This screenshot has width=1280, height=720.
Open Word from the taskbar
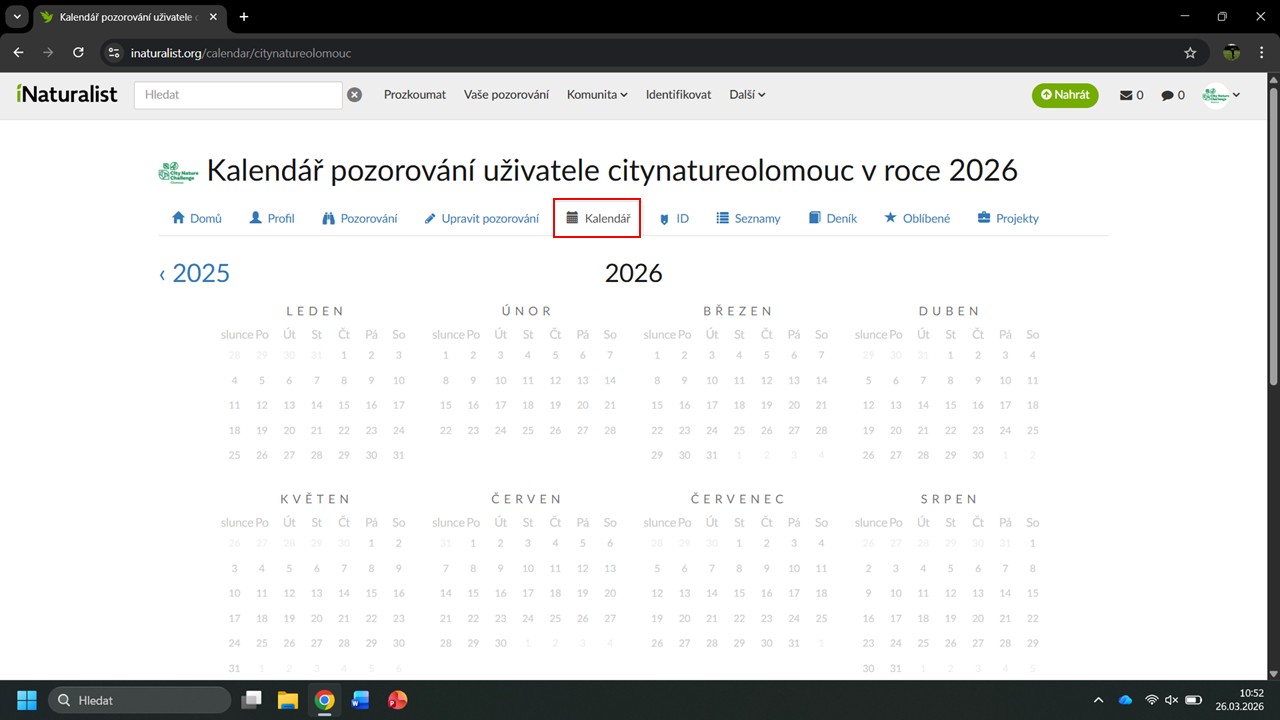[x=360, y=700]
